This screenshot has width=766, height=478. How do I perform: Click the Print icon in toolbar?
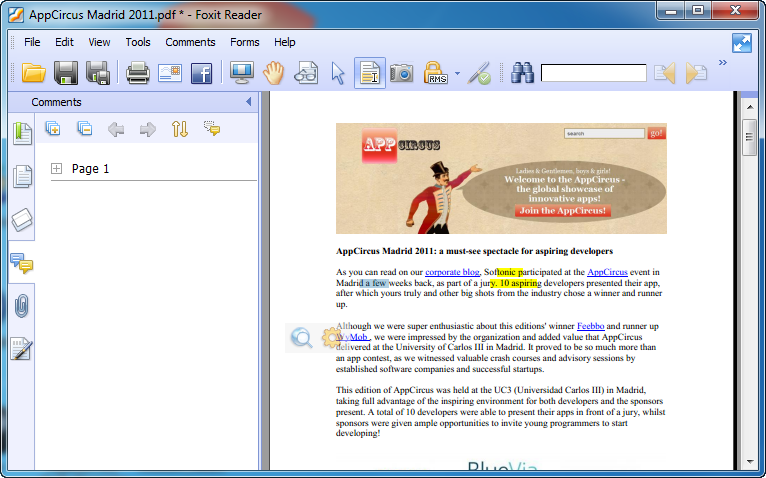(137, 73)
